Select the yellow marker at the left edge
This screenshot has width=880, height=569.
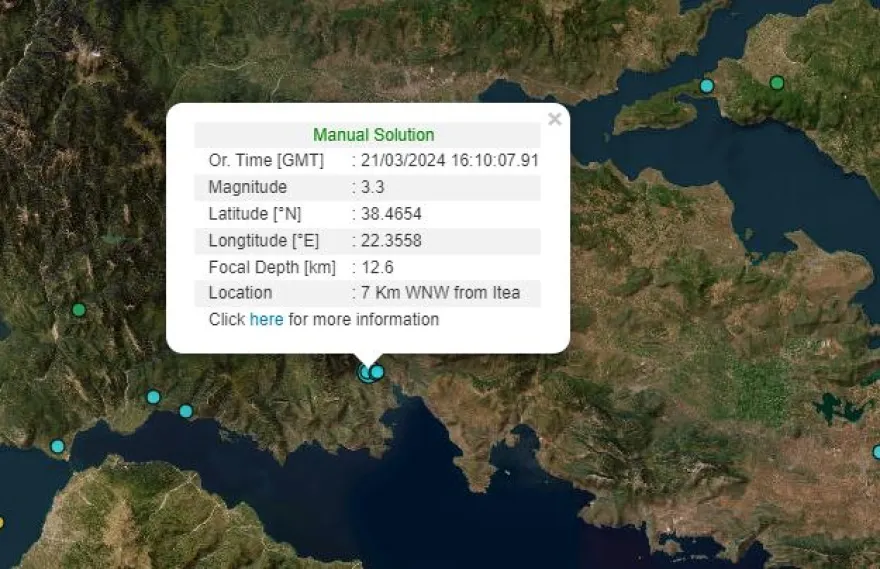[x=1, y=521]
